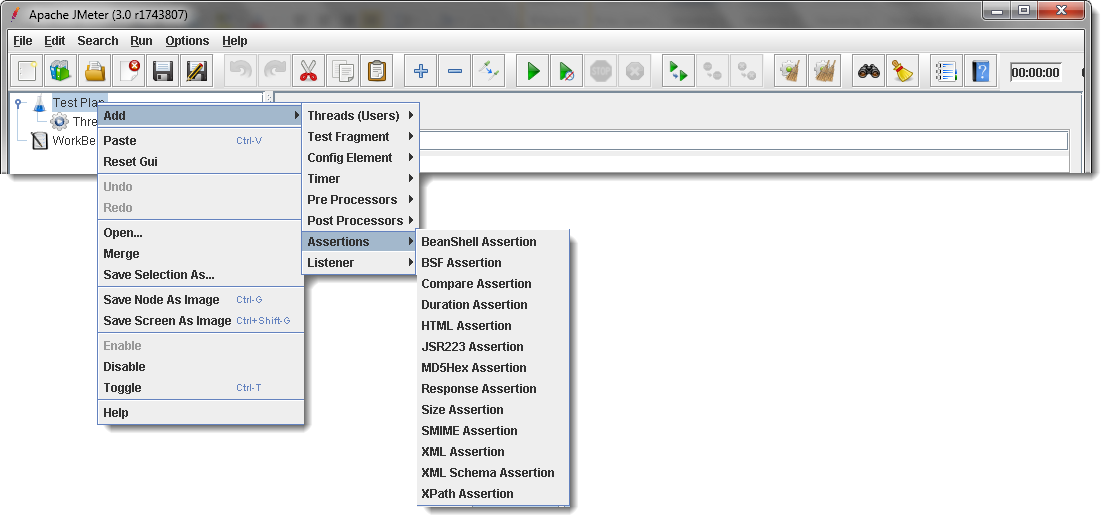Select BeanShell Assertion

(493, 242)
